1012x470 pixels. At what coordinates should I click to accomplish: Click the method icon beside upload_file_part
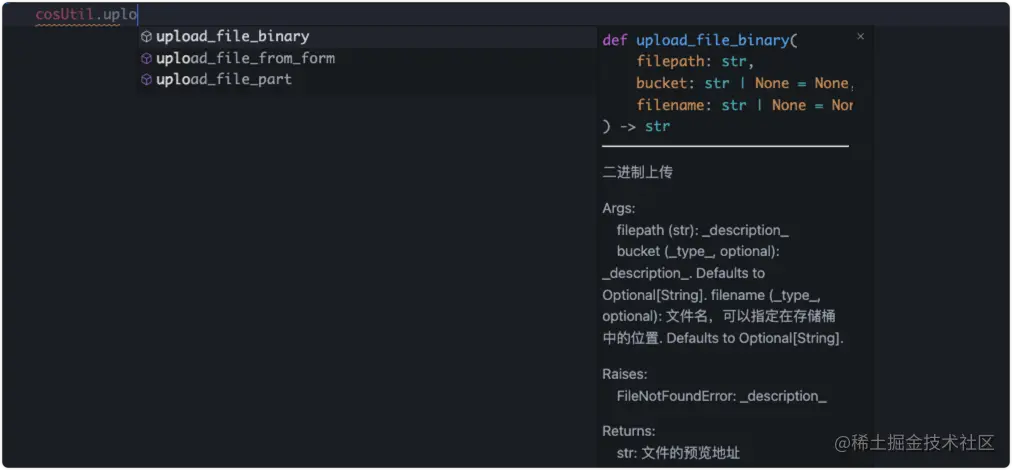click(x=147, y=80)
